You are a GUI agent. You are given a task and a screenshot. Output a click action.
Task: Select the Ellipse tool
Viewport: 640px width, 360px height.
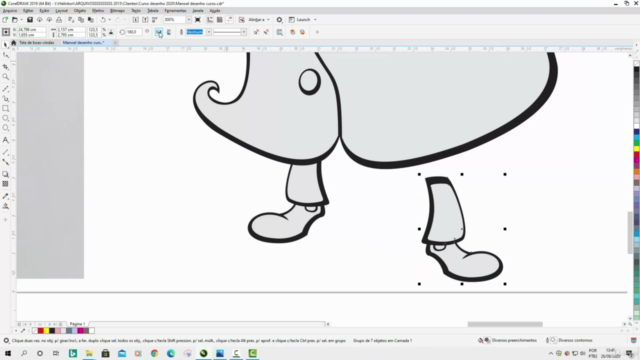pos(5,118)
